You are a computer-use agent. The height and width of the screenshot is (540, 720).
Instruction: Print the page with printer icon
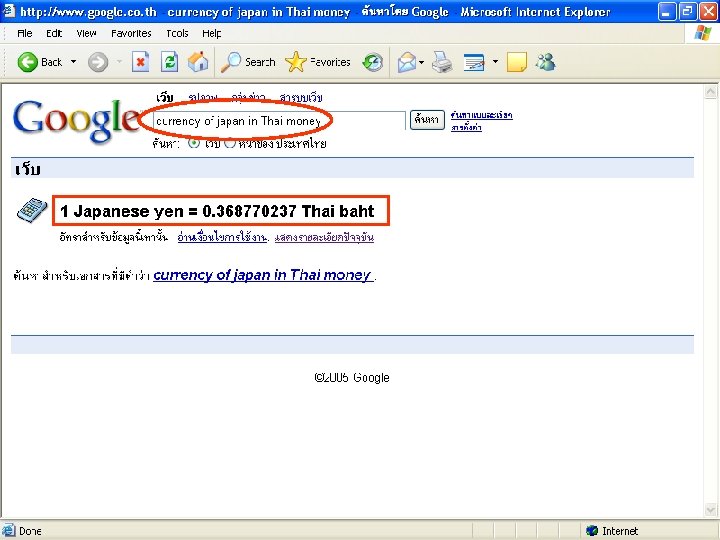(442, 62)
